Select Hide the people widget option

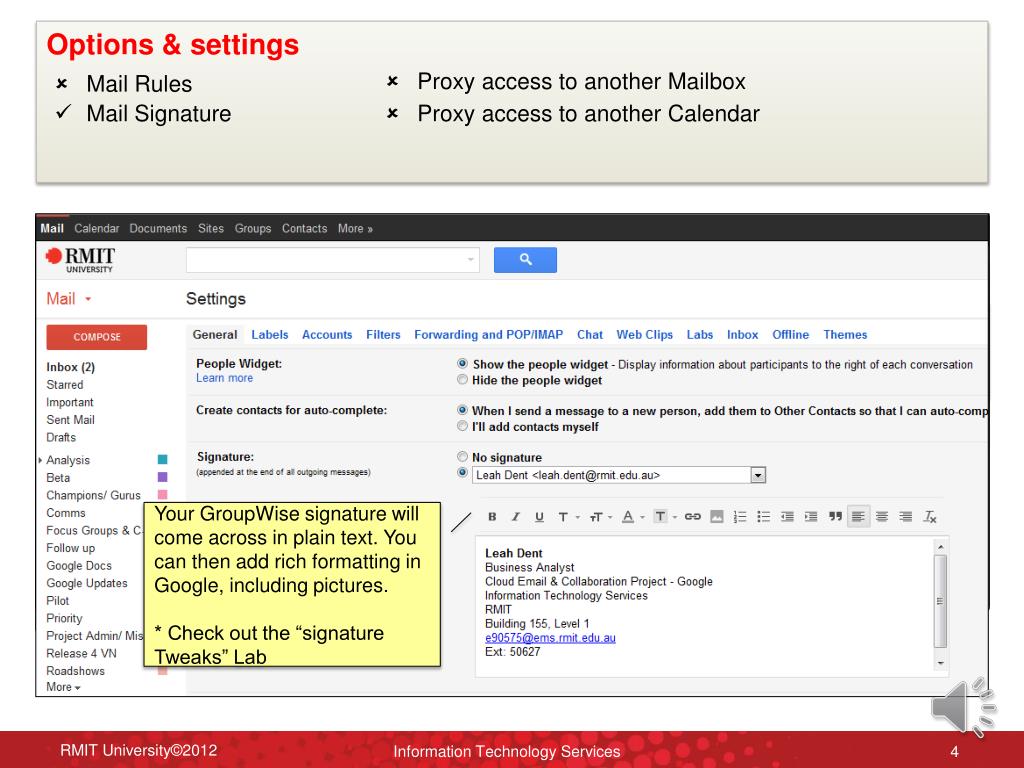[x=462, y=379]
